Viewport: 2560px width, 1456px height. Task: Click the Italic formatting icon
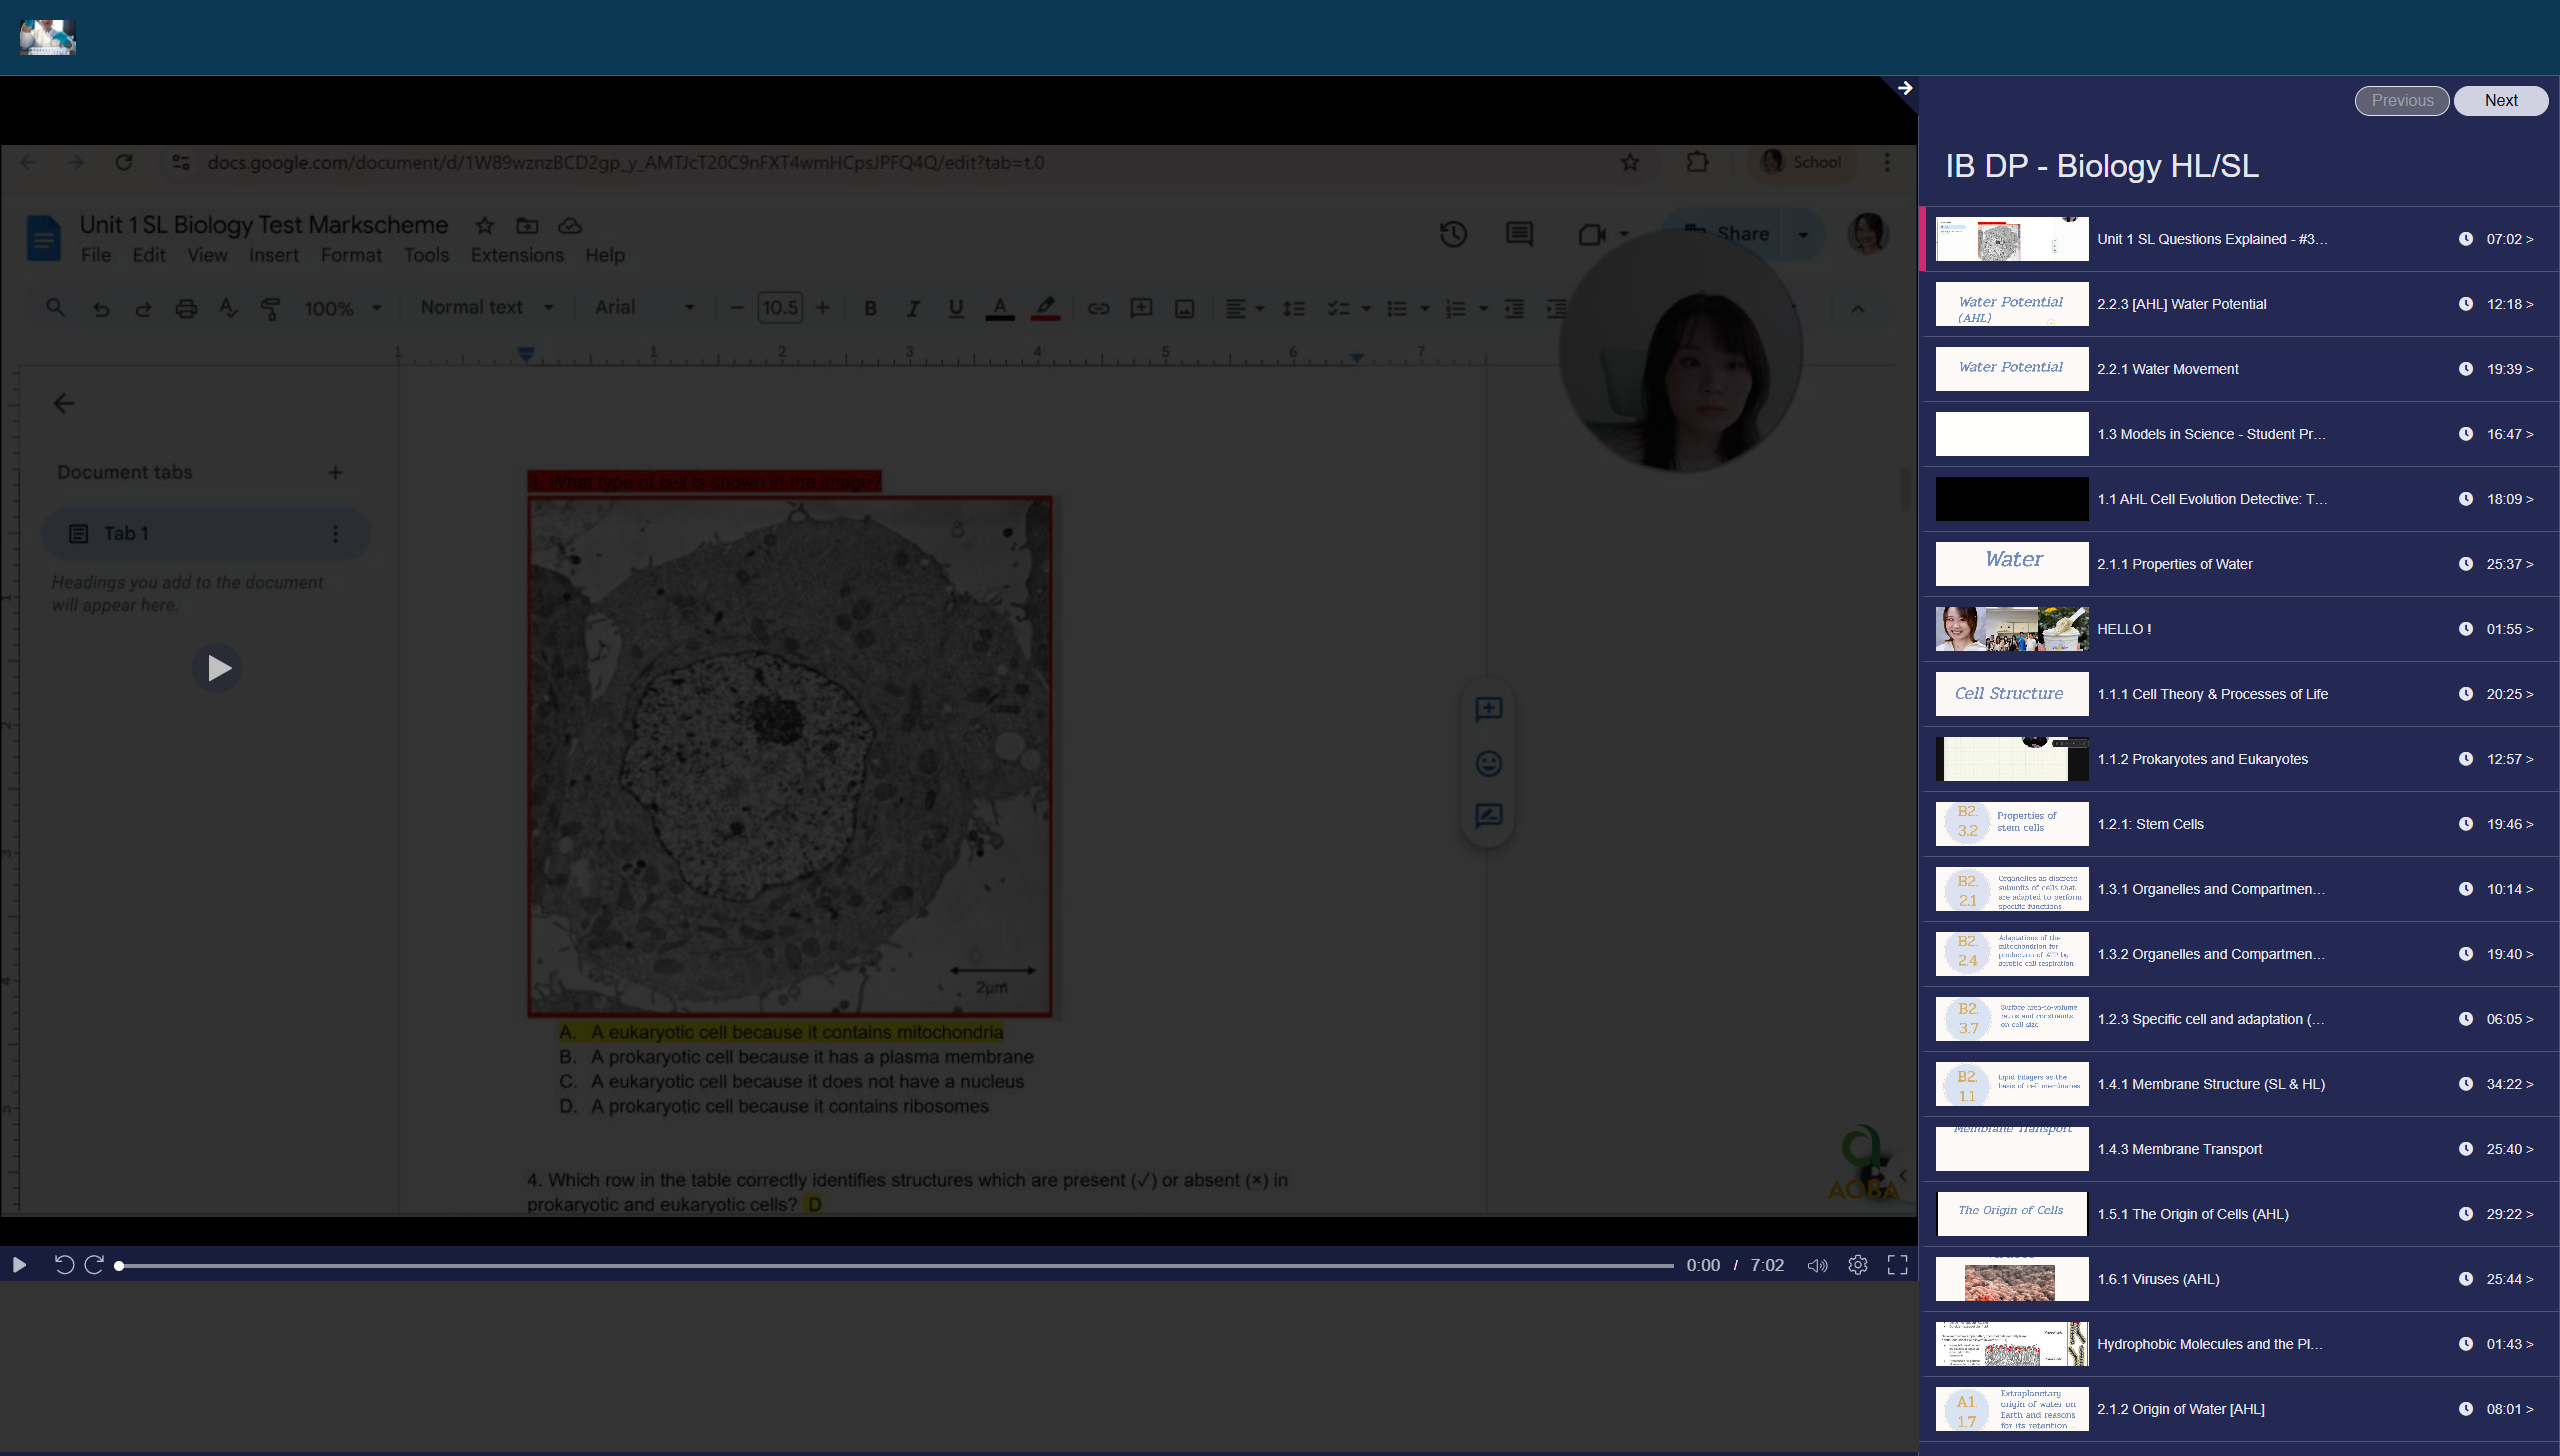[x=912, y=308]
